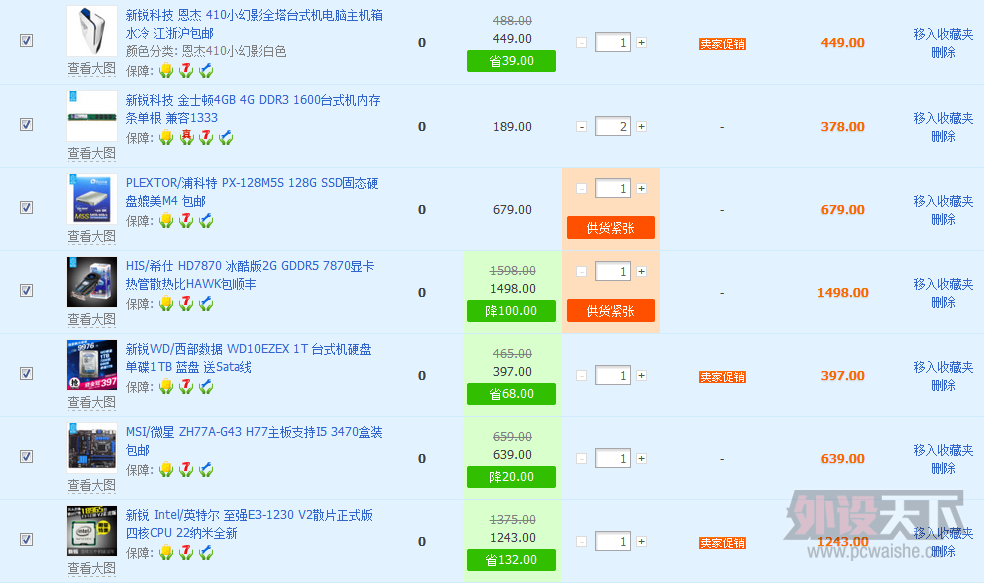Increase quantity of MSI ZH77A-G43 motherboard
The width and height of the screenshot is (984, 585).
pos(641,458)
